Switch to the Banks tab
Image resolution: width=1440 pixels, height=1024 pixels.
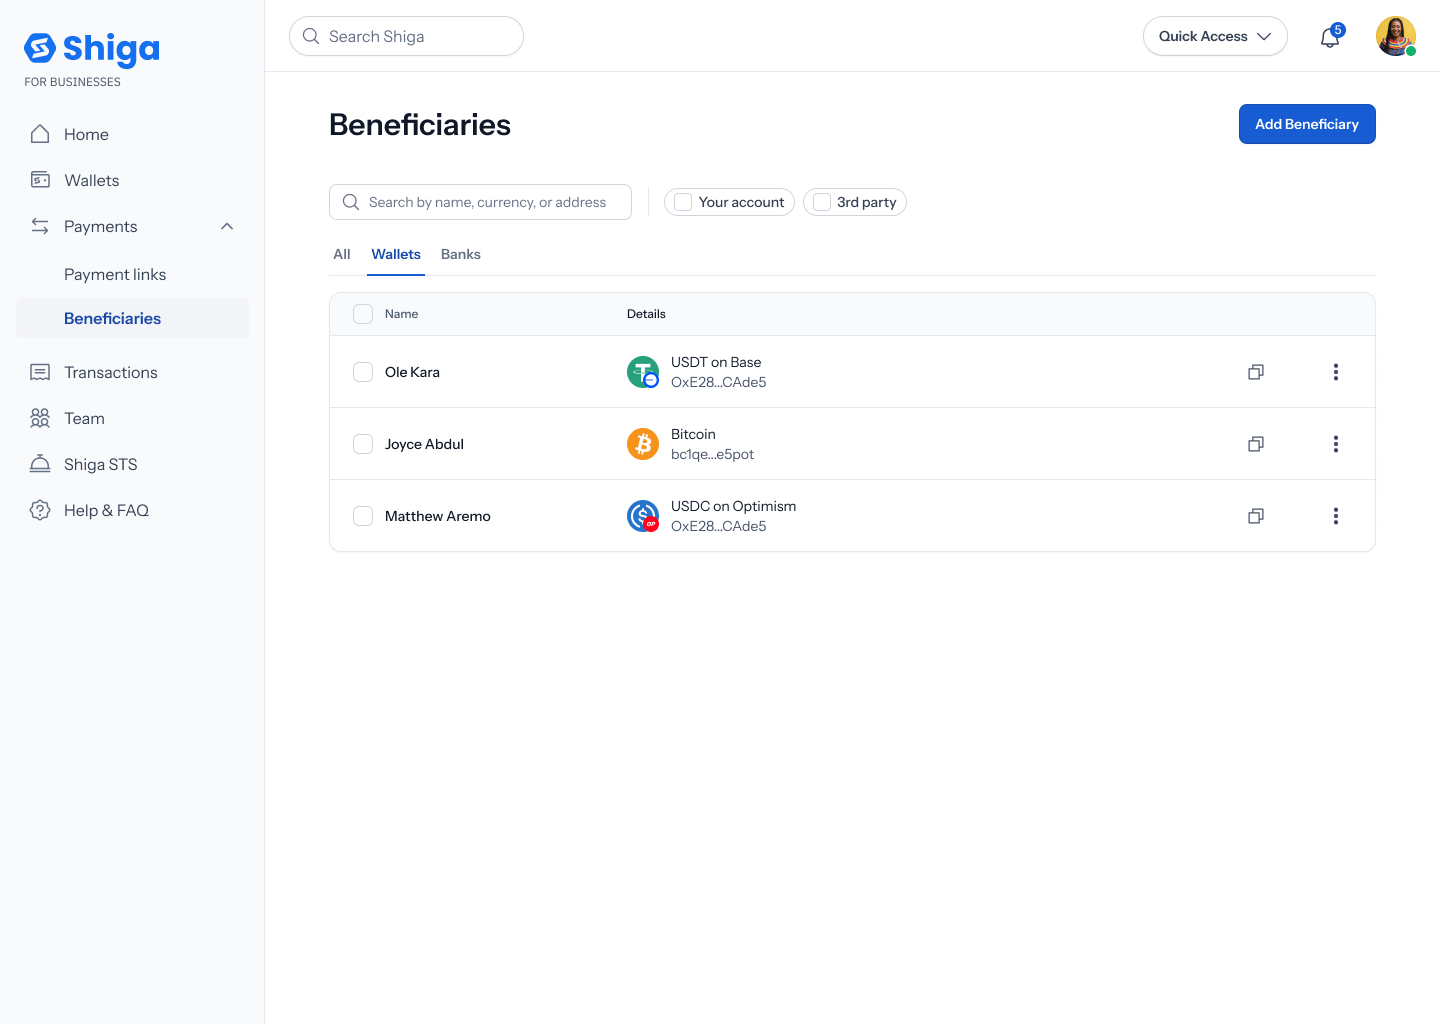(x=461, y=254)
